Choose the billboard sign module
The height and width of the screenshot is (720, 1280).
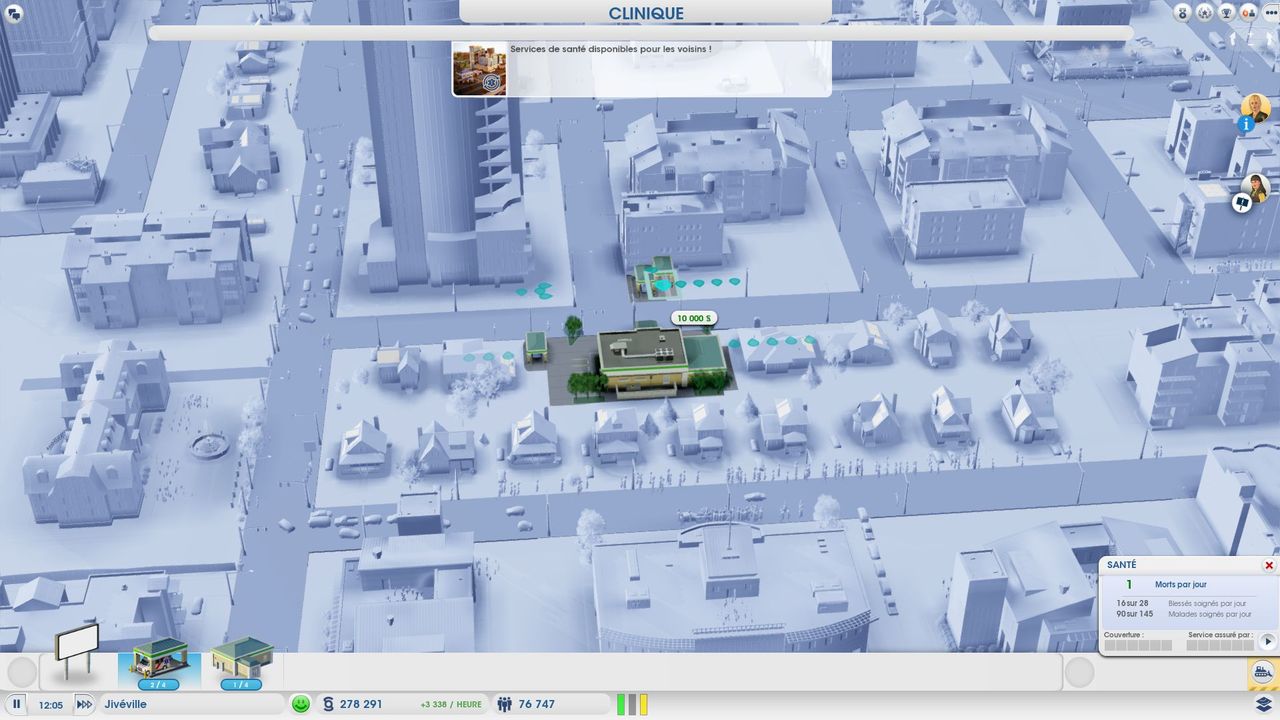point(77,648)
